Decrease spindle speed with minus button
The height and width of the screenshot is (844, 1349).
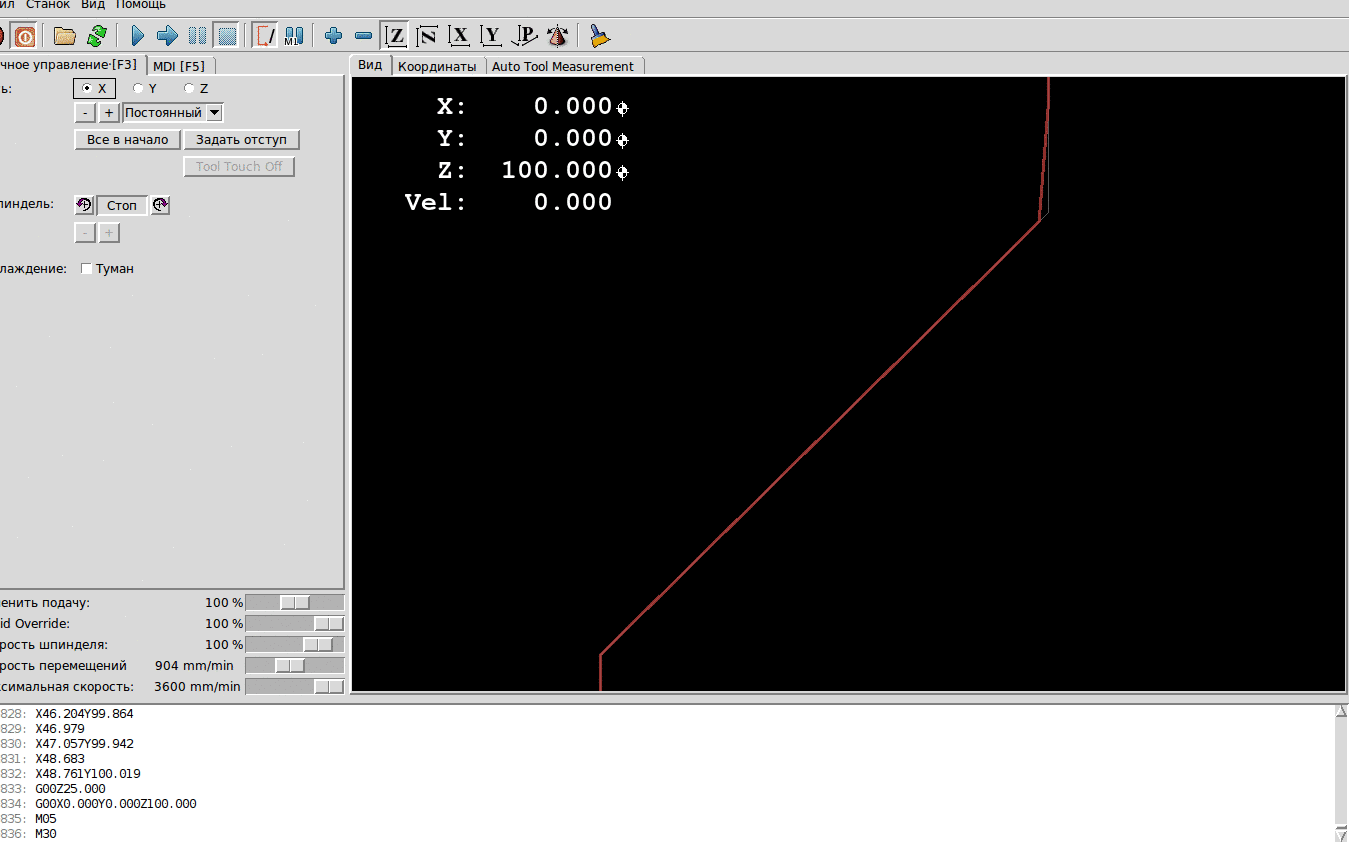pyautogui.click(x=86, y=233)
